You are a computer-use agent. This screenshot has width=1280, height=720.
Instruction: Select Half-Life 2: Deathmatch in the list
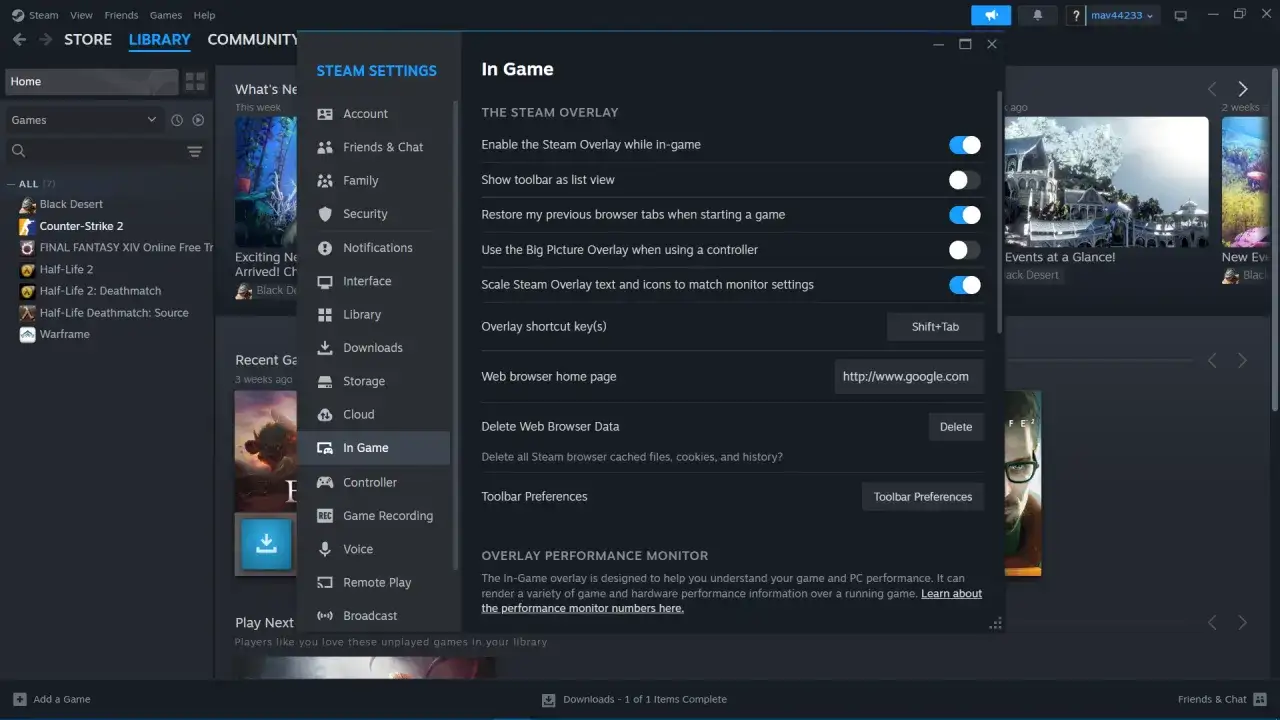pos(100,291)
